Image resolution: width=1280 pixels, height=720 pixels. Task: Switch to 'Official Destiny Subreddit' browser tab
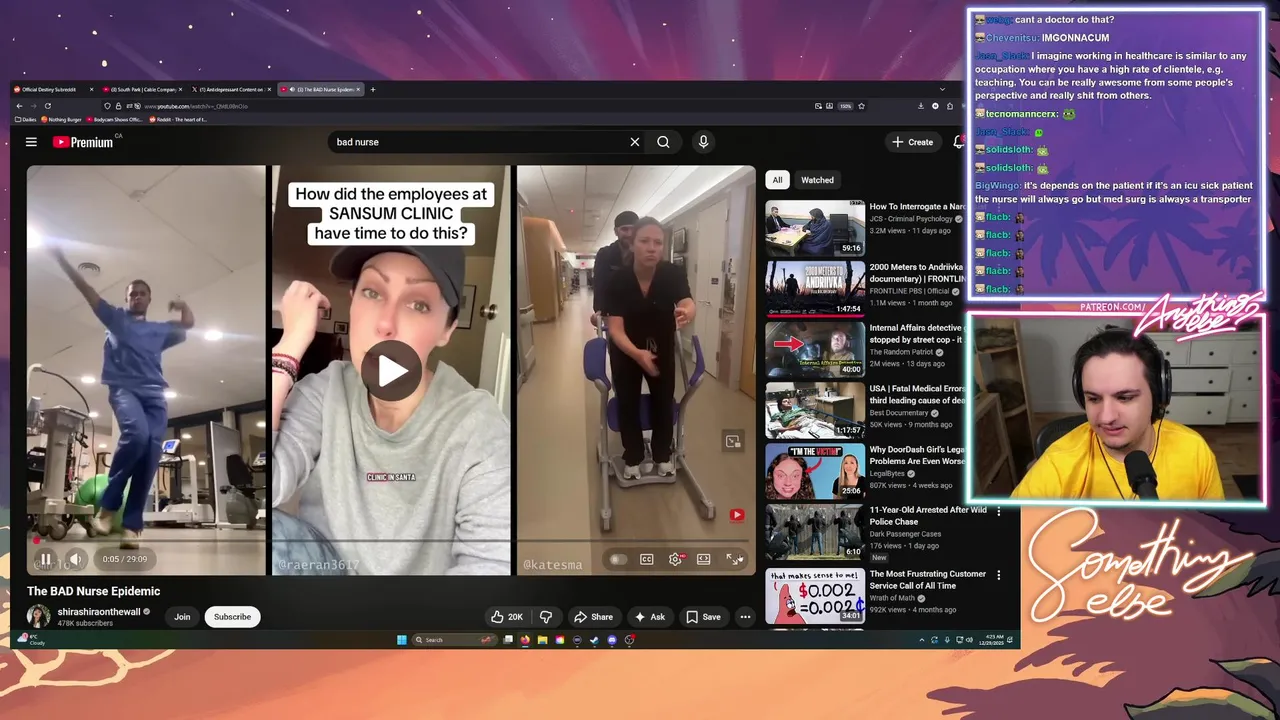click(54, 89)
